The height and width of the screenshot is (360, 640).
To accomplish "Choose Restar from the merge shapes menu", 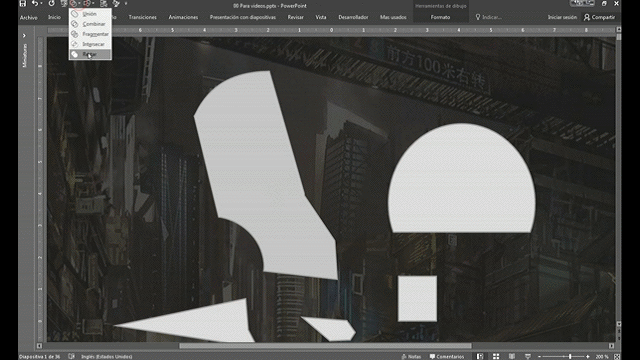I will click(90, 54).
